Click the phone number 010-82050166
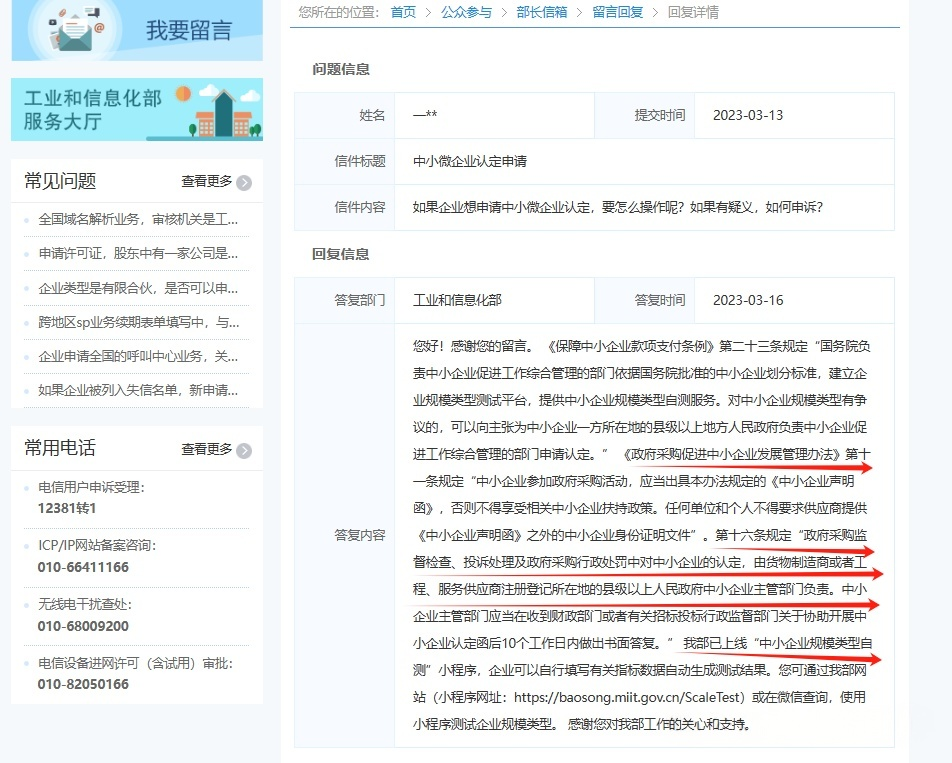Viewport: 952px width, 763px height. coord(83,685)
